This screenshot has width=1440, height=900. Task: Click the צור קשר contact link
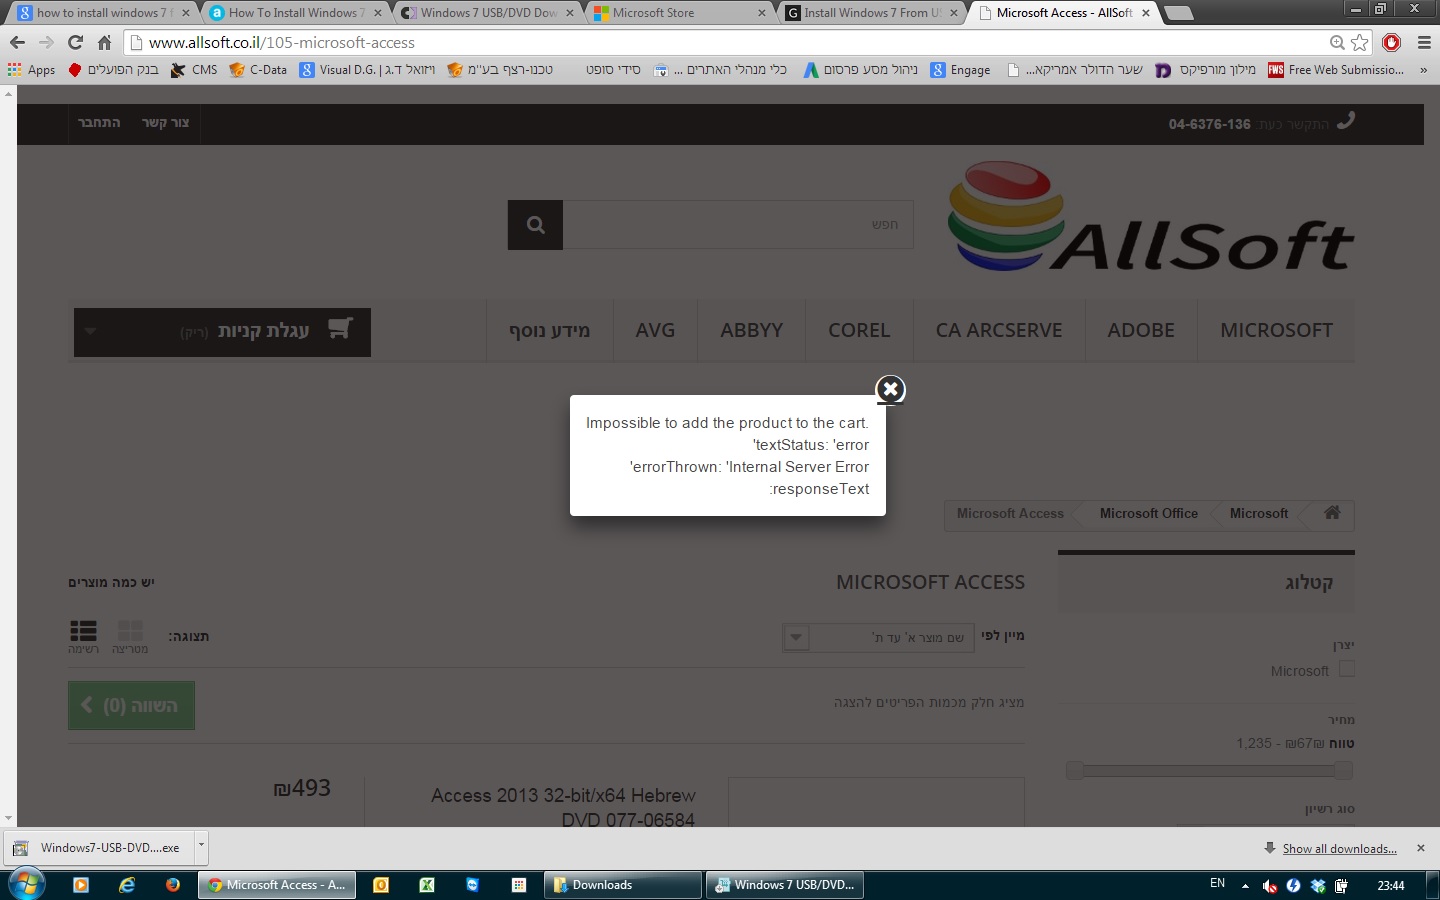pos(165,123)
